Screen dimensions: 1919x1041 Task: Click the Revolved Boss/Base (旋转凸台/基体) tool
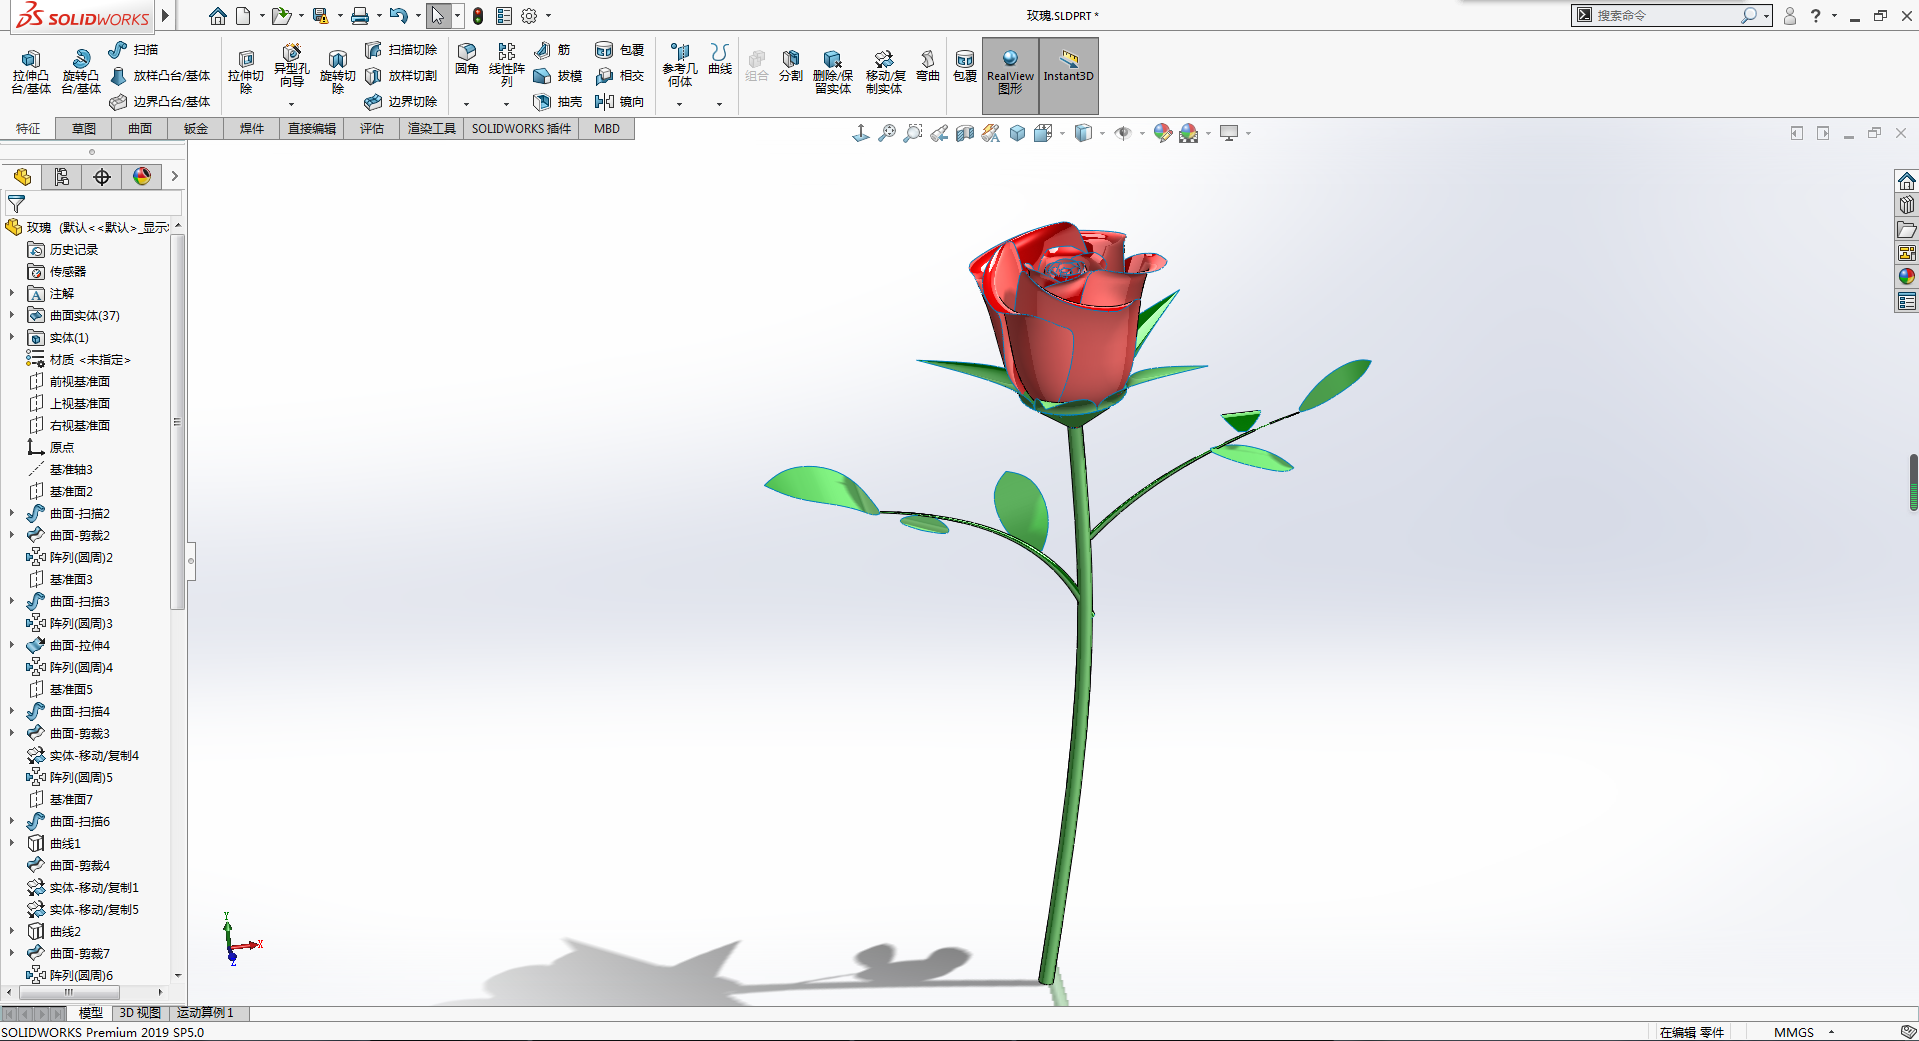tap(81, 72)
